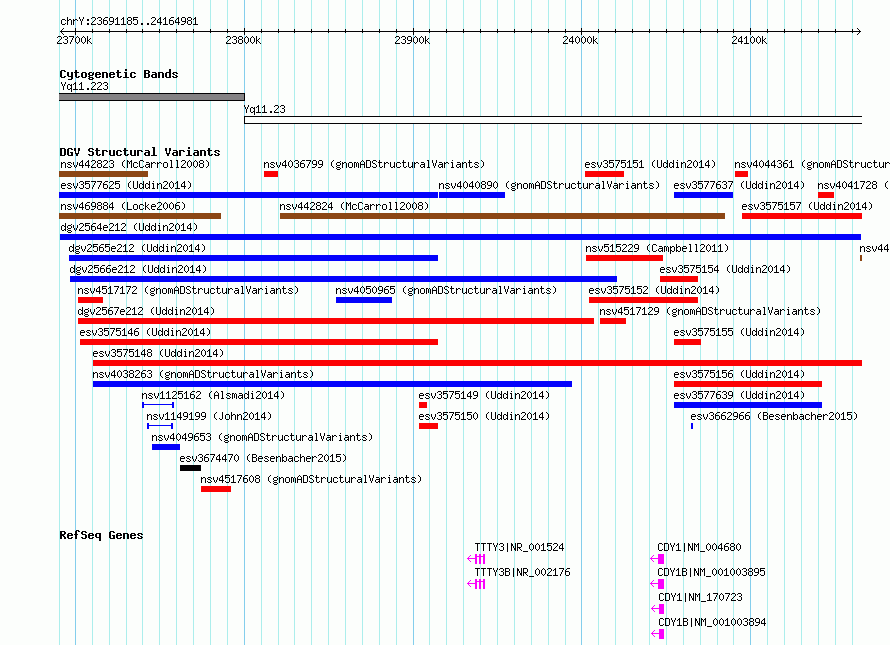The width and height of the screenshot is (890, 645).
Task: Click the esv3577639 (Uddin2014) label
Action: click(740, 395)
